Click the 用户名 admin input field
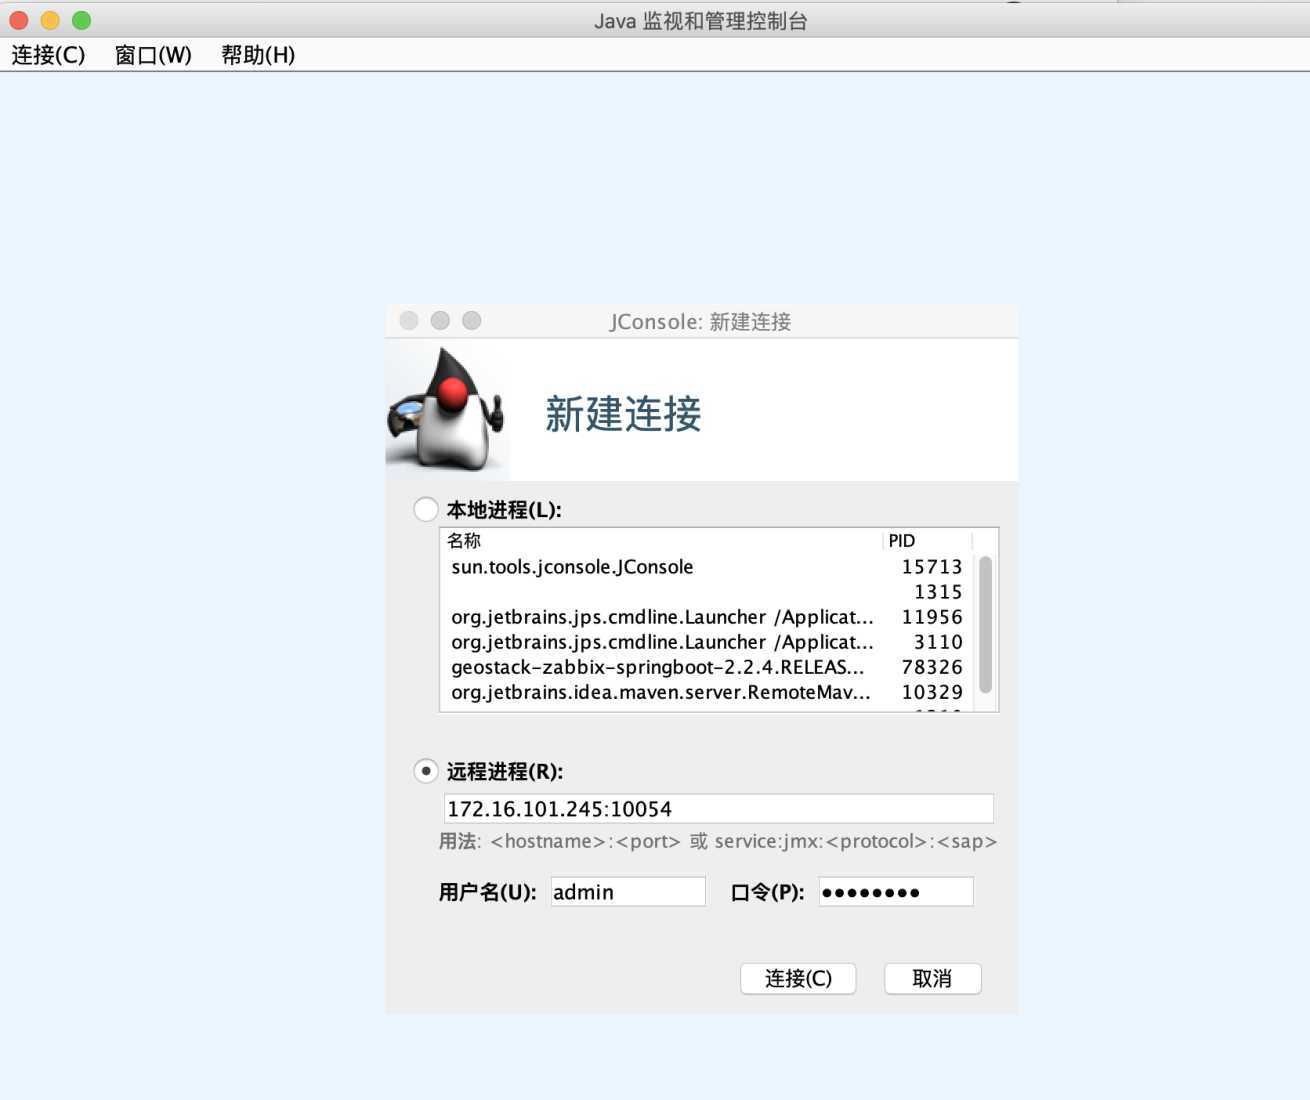The image size is (1310, 1100). pyautogui.click(x=628, y=892)
